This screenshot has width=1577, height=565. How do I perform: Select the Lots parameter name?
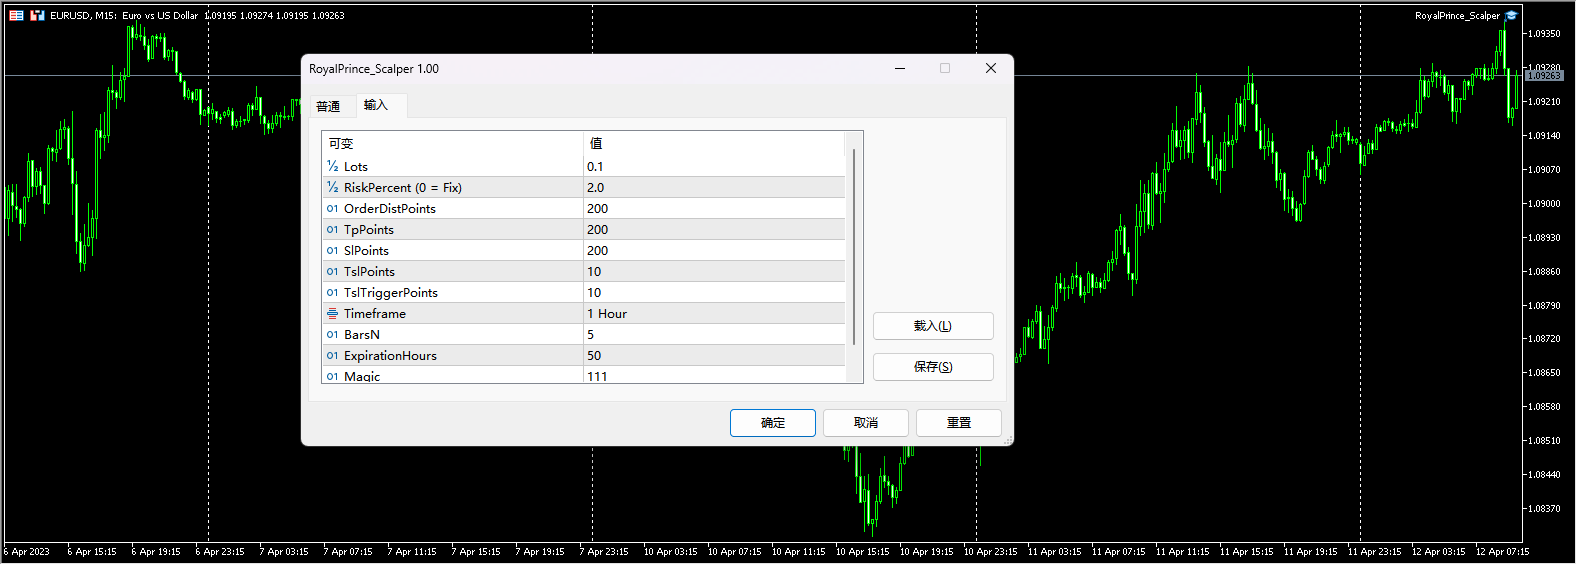coord(356,167)
